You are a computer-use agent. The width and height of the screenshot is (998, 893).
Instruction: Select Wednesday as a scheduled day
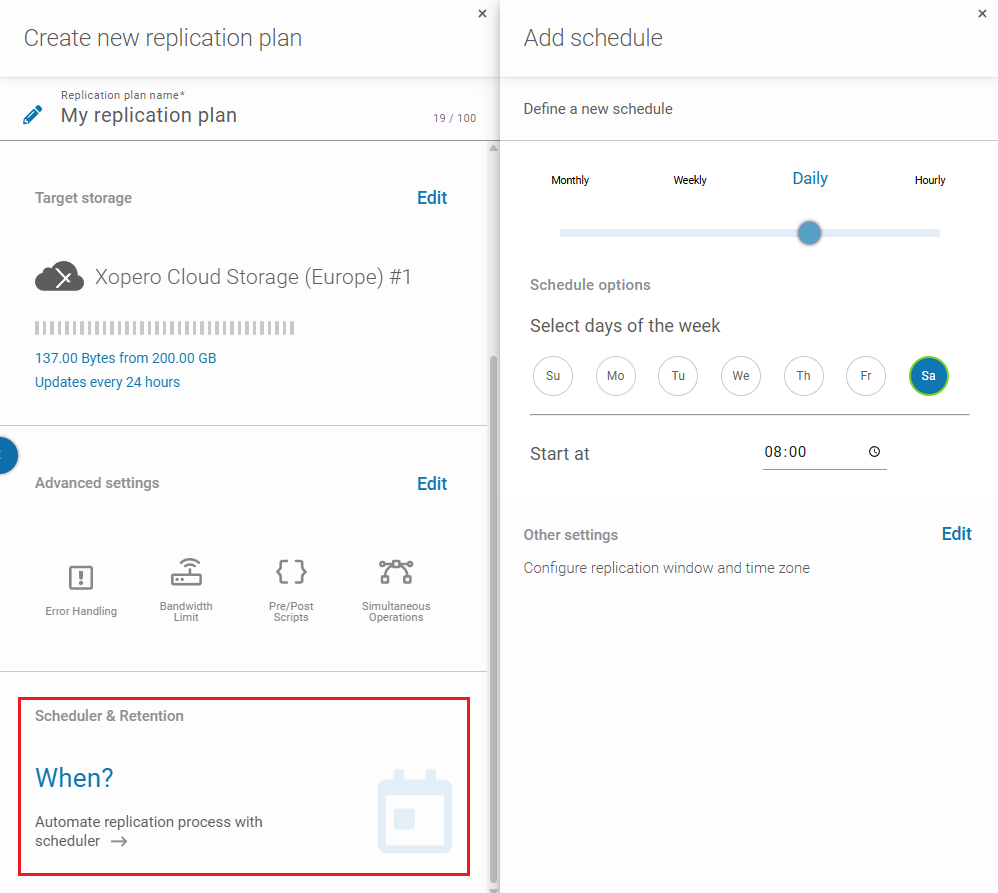click(740, 376)
